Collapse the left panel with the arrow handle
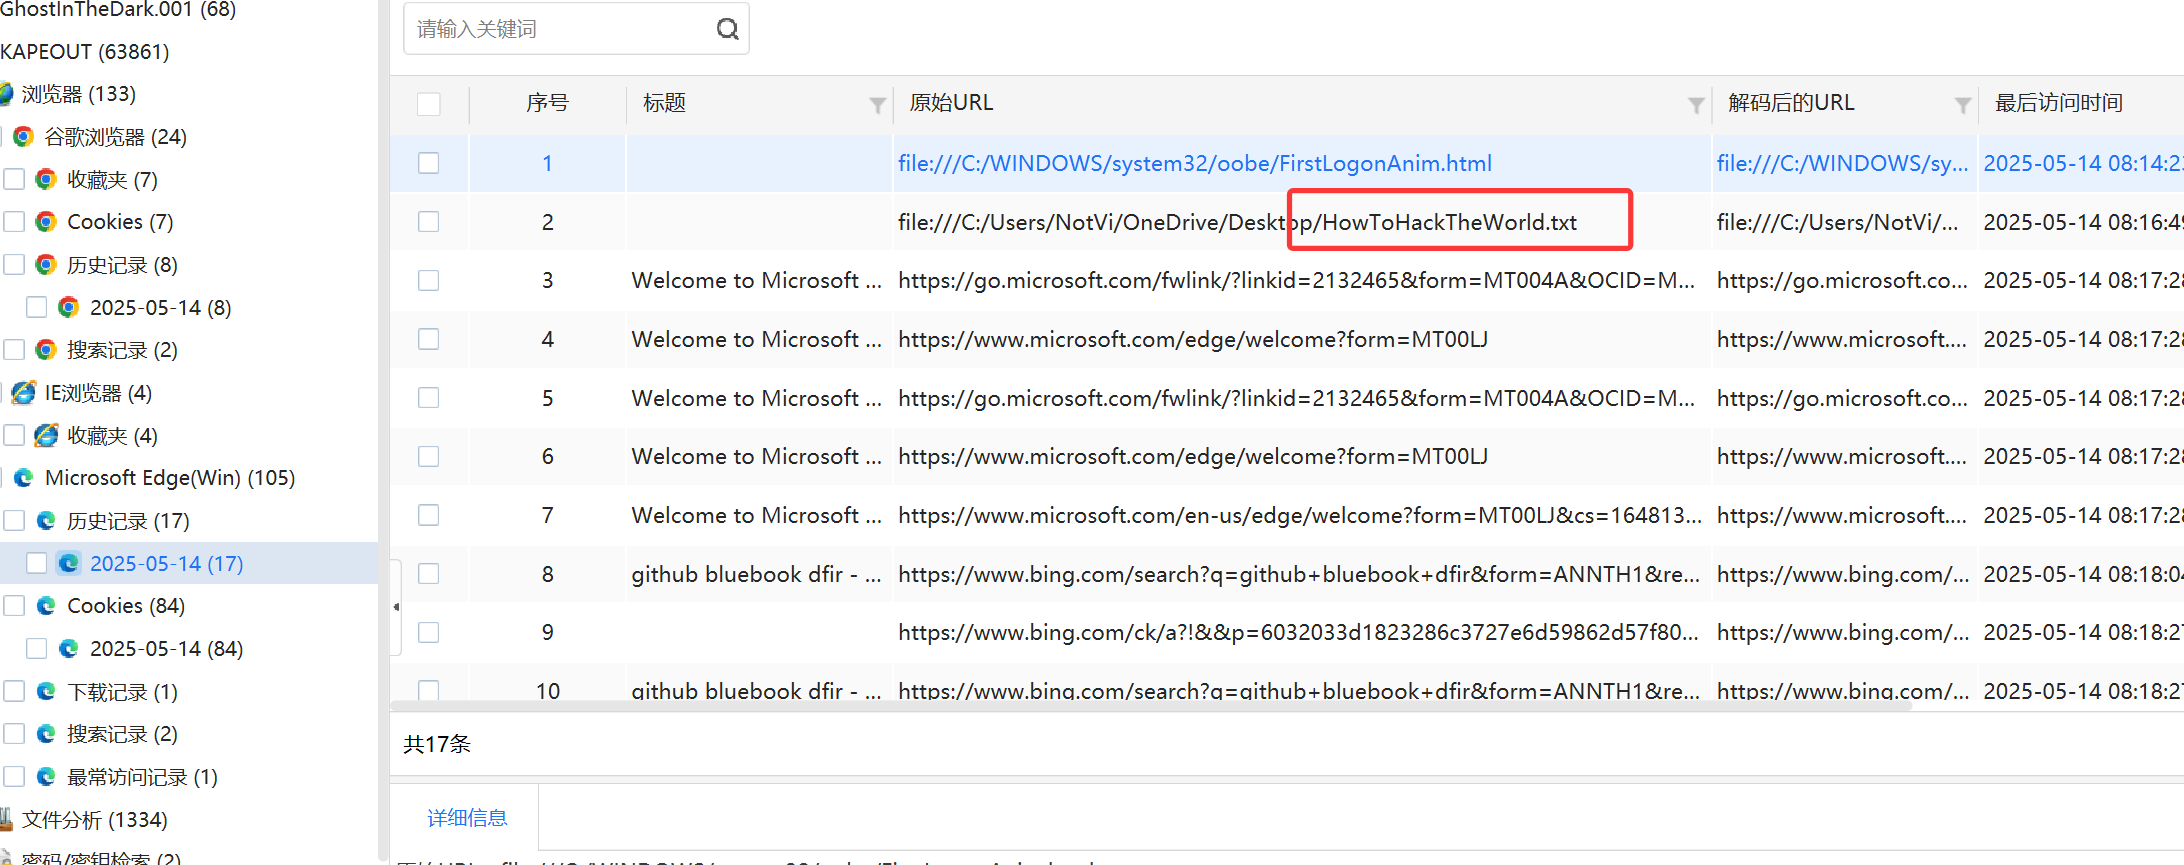 pos(396,607)
